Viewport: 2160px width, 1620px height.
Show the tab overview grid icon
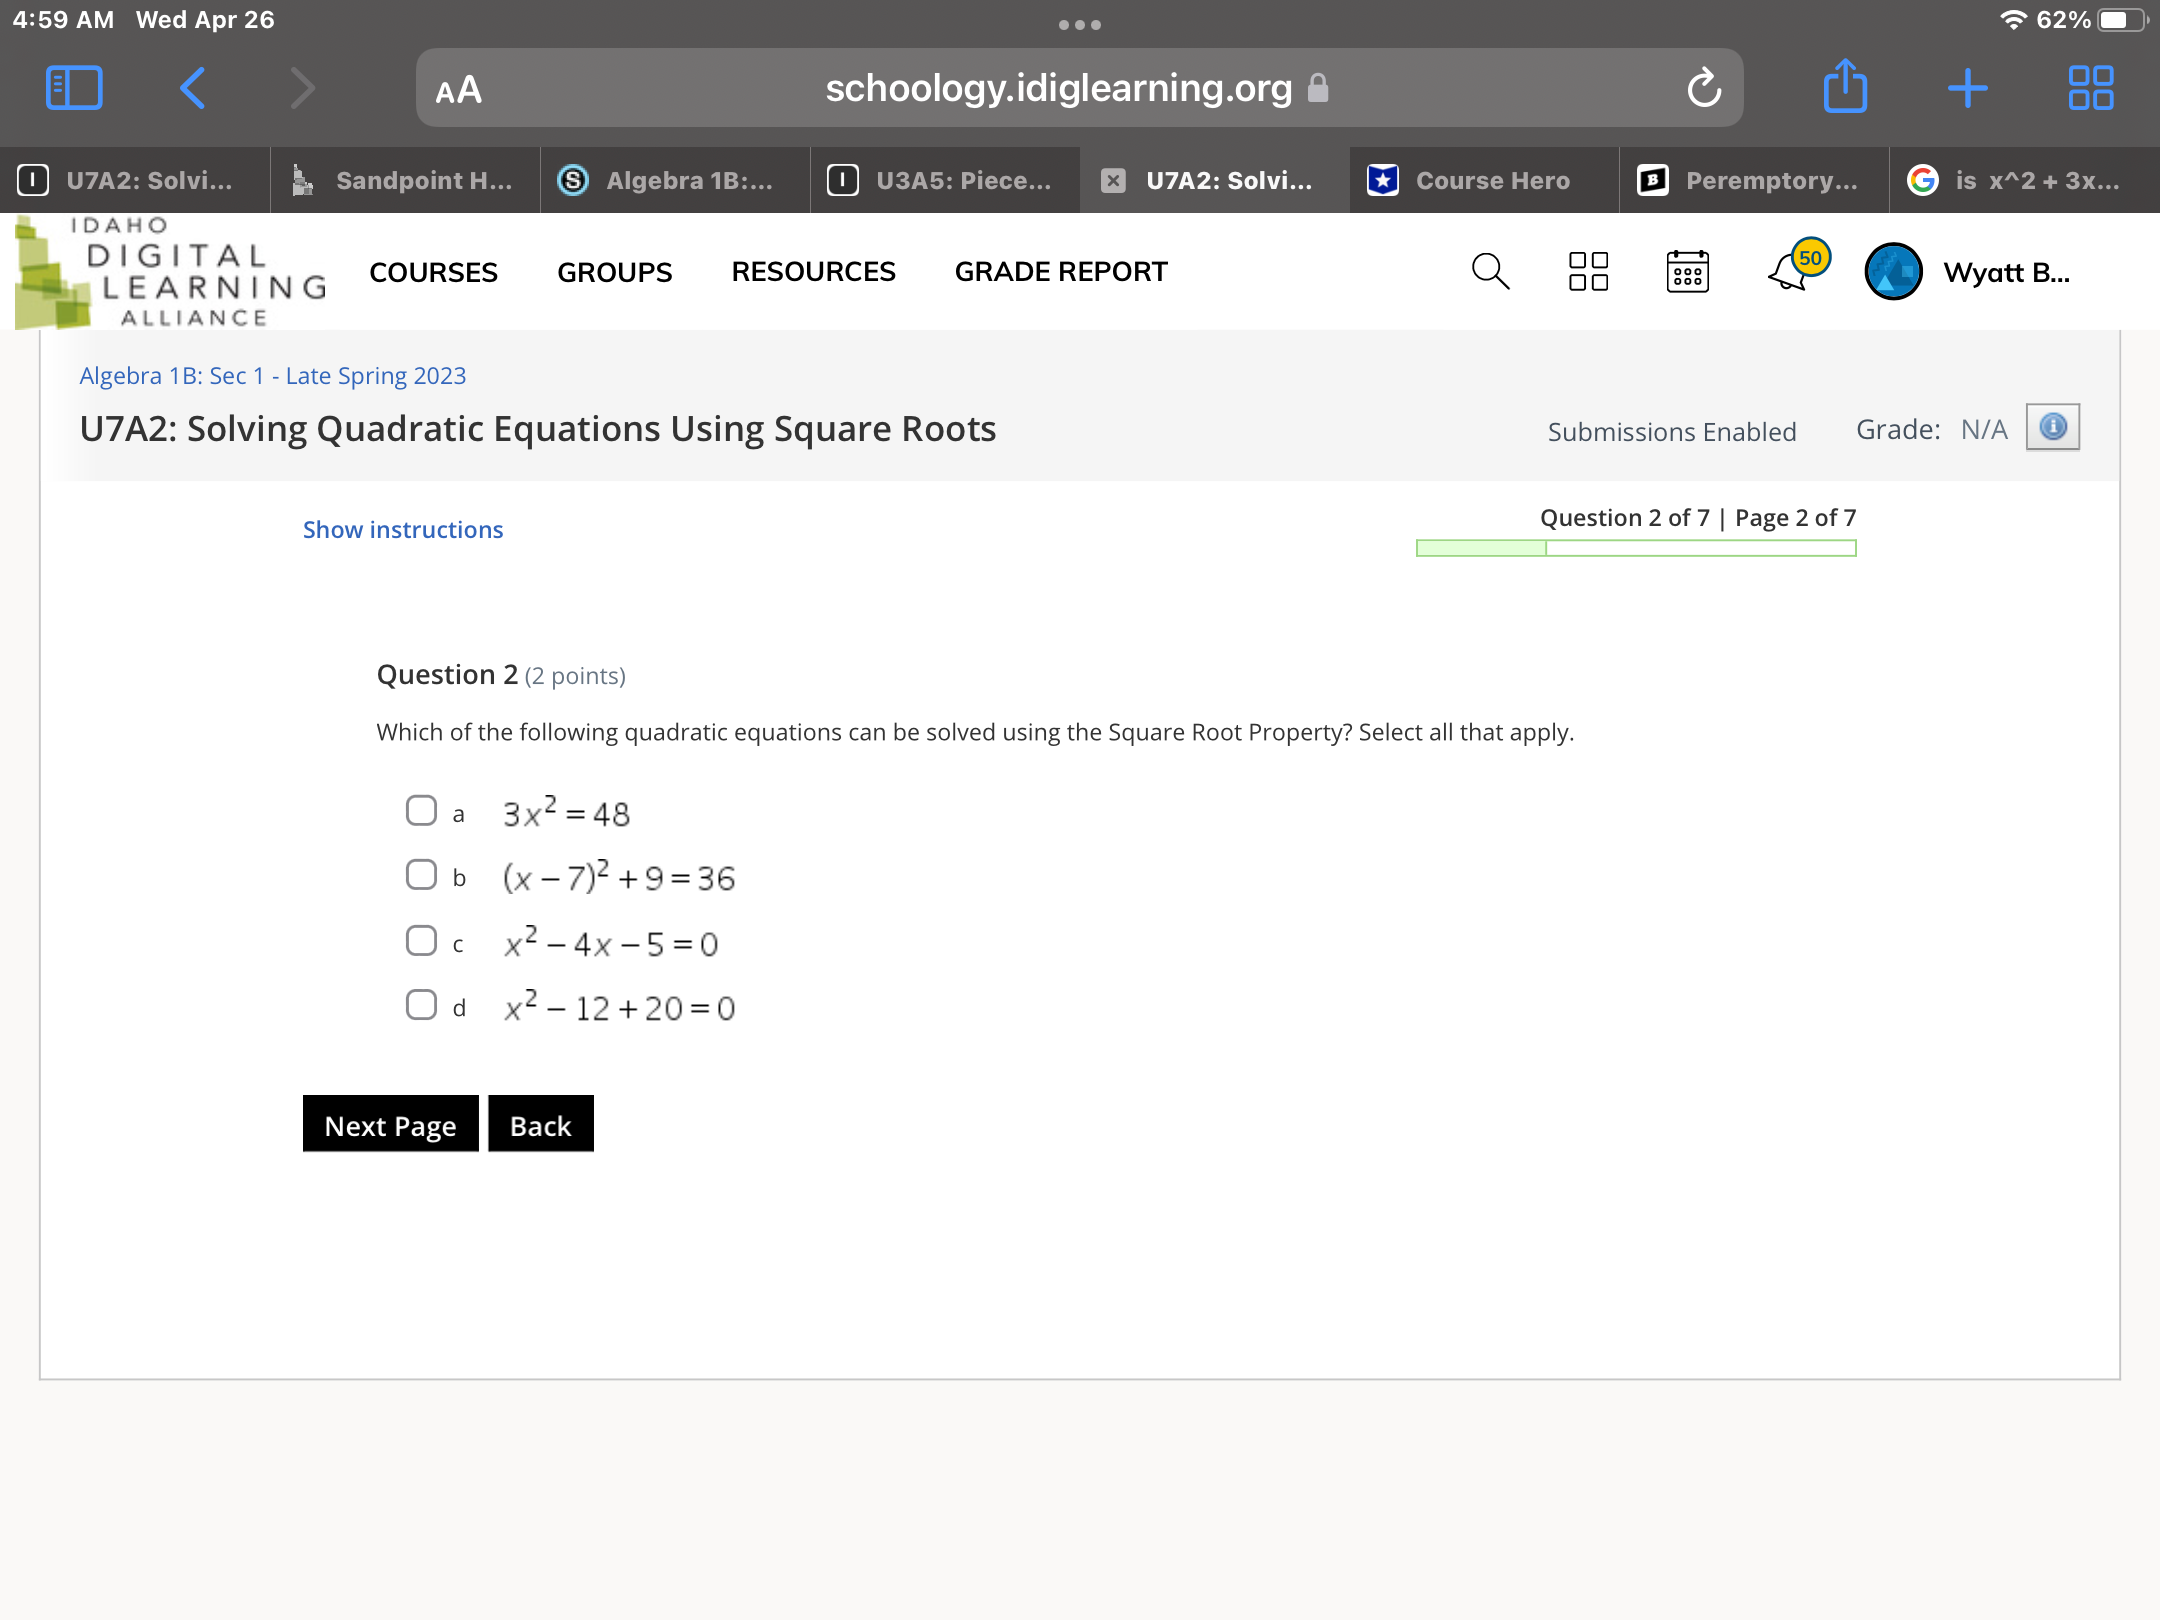pos(2090,88)
